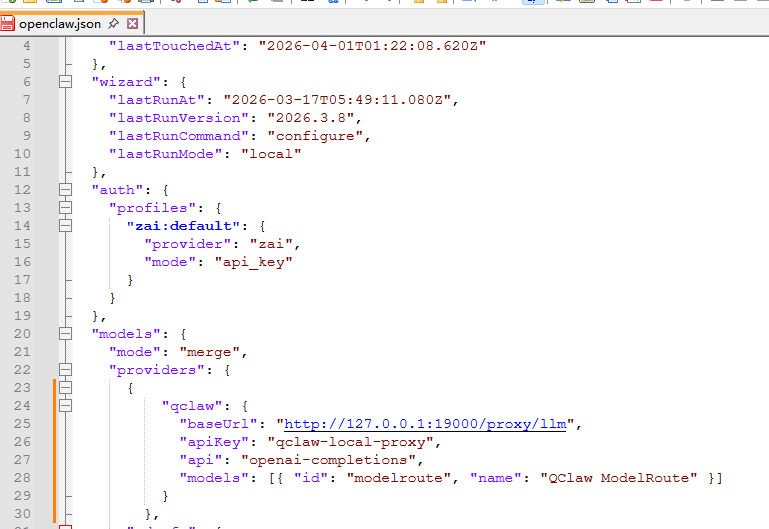This screenshot has height=529, width=769.
Task: Click the "name" key on line 28
Action: click(x=495, y=478)
